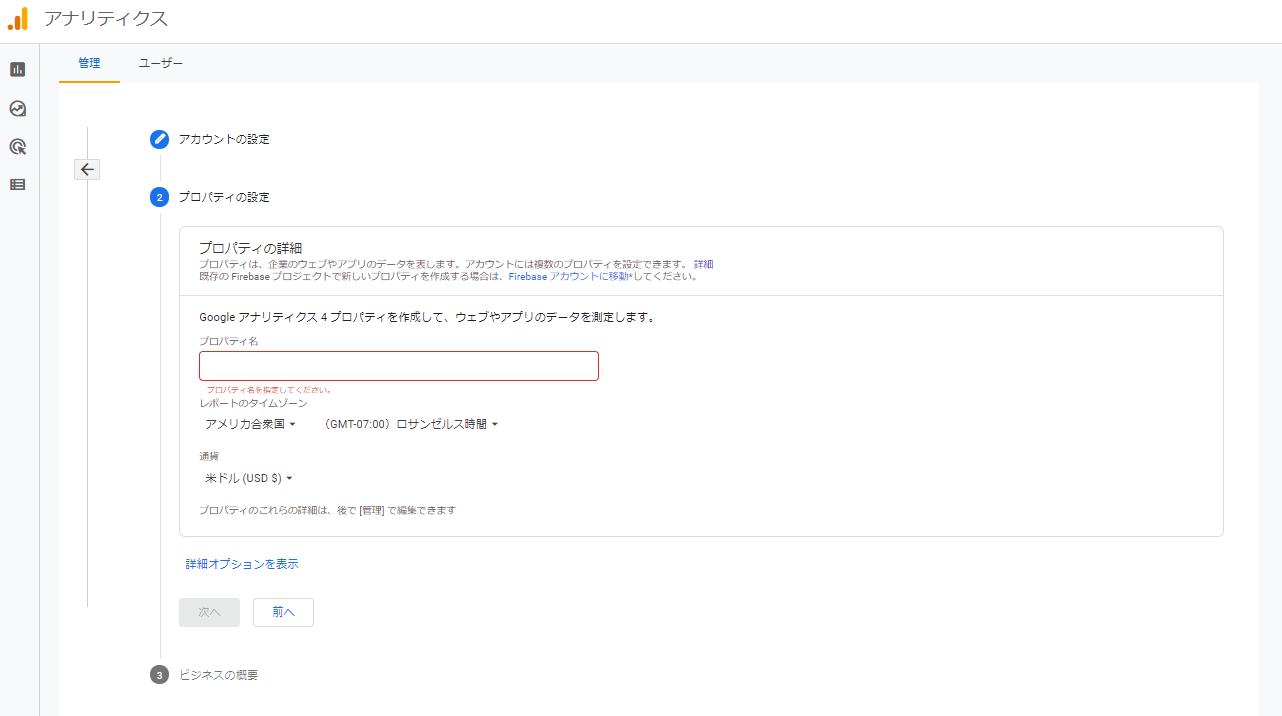
Task: Click the プロパティ名 field label
Action: click(x=229, y=341)
